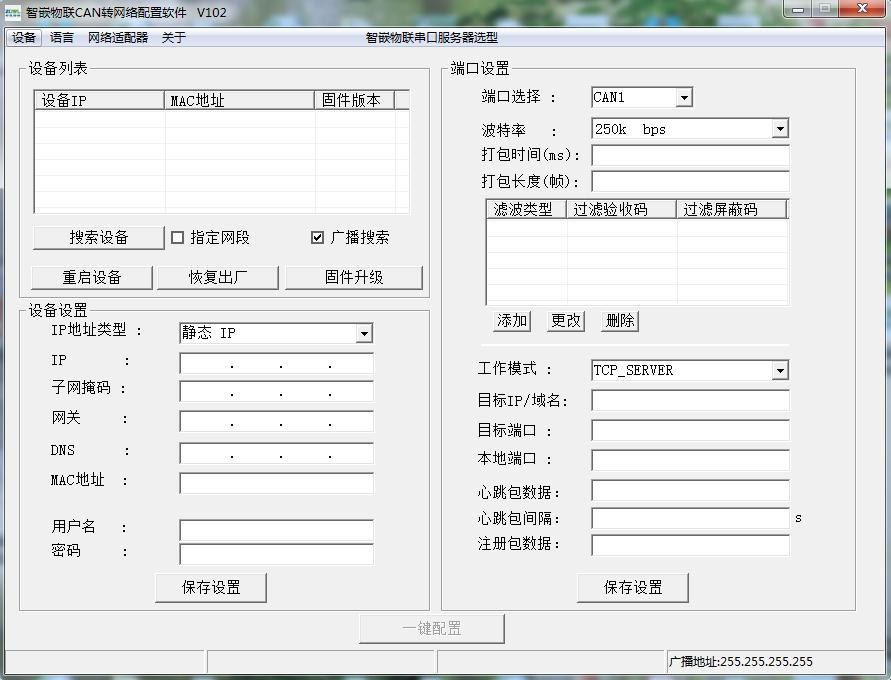This screenshot has height=680, width=891.
Task: Click the 子网掩码 input field
Action: click(x=276, y=390)
